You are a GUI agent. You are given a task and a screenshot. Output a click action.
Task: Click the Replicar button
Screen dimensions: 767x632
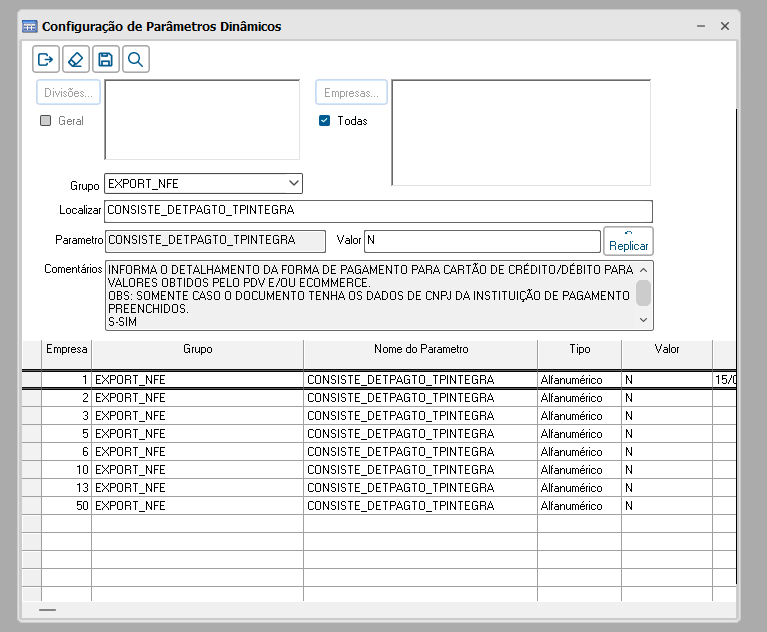[629, 241]
